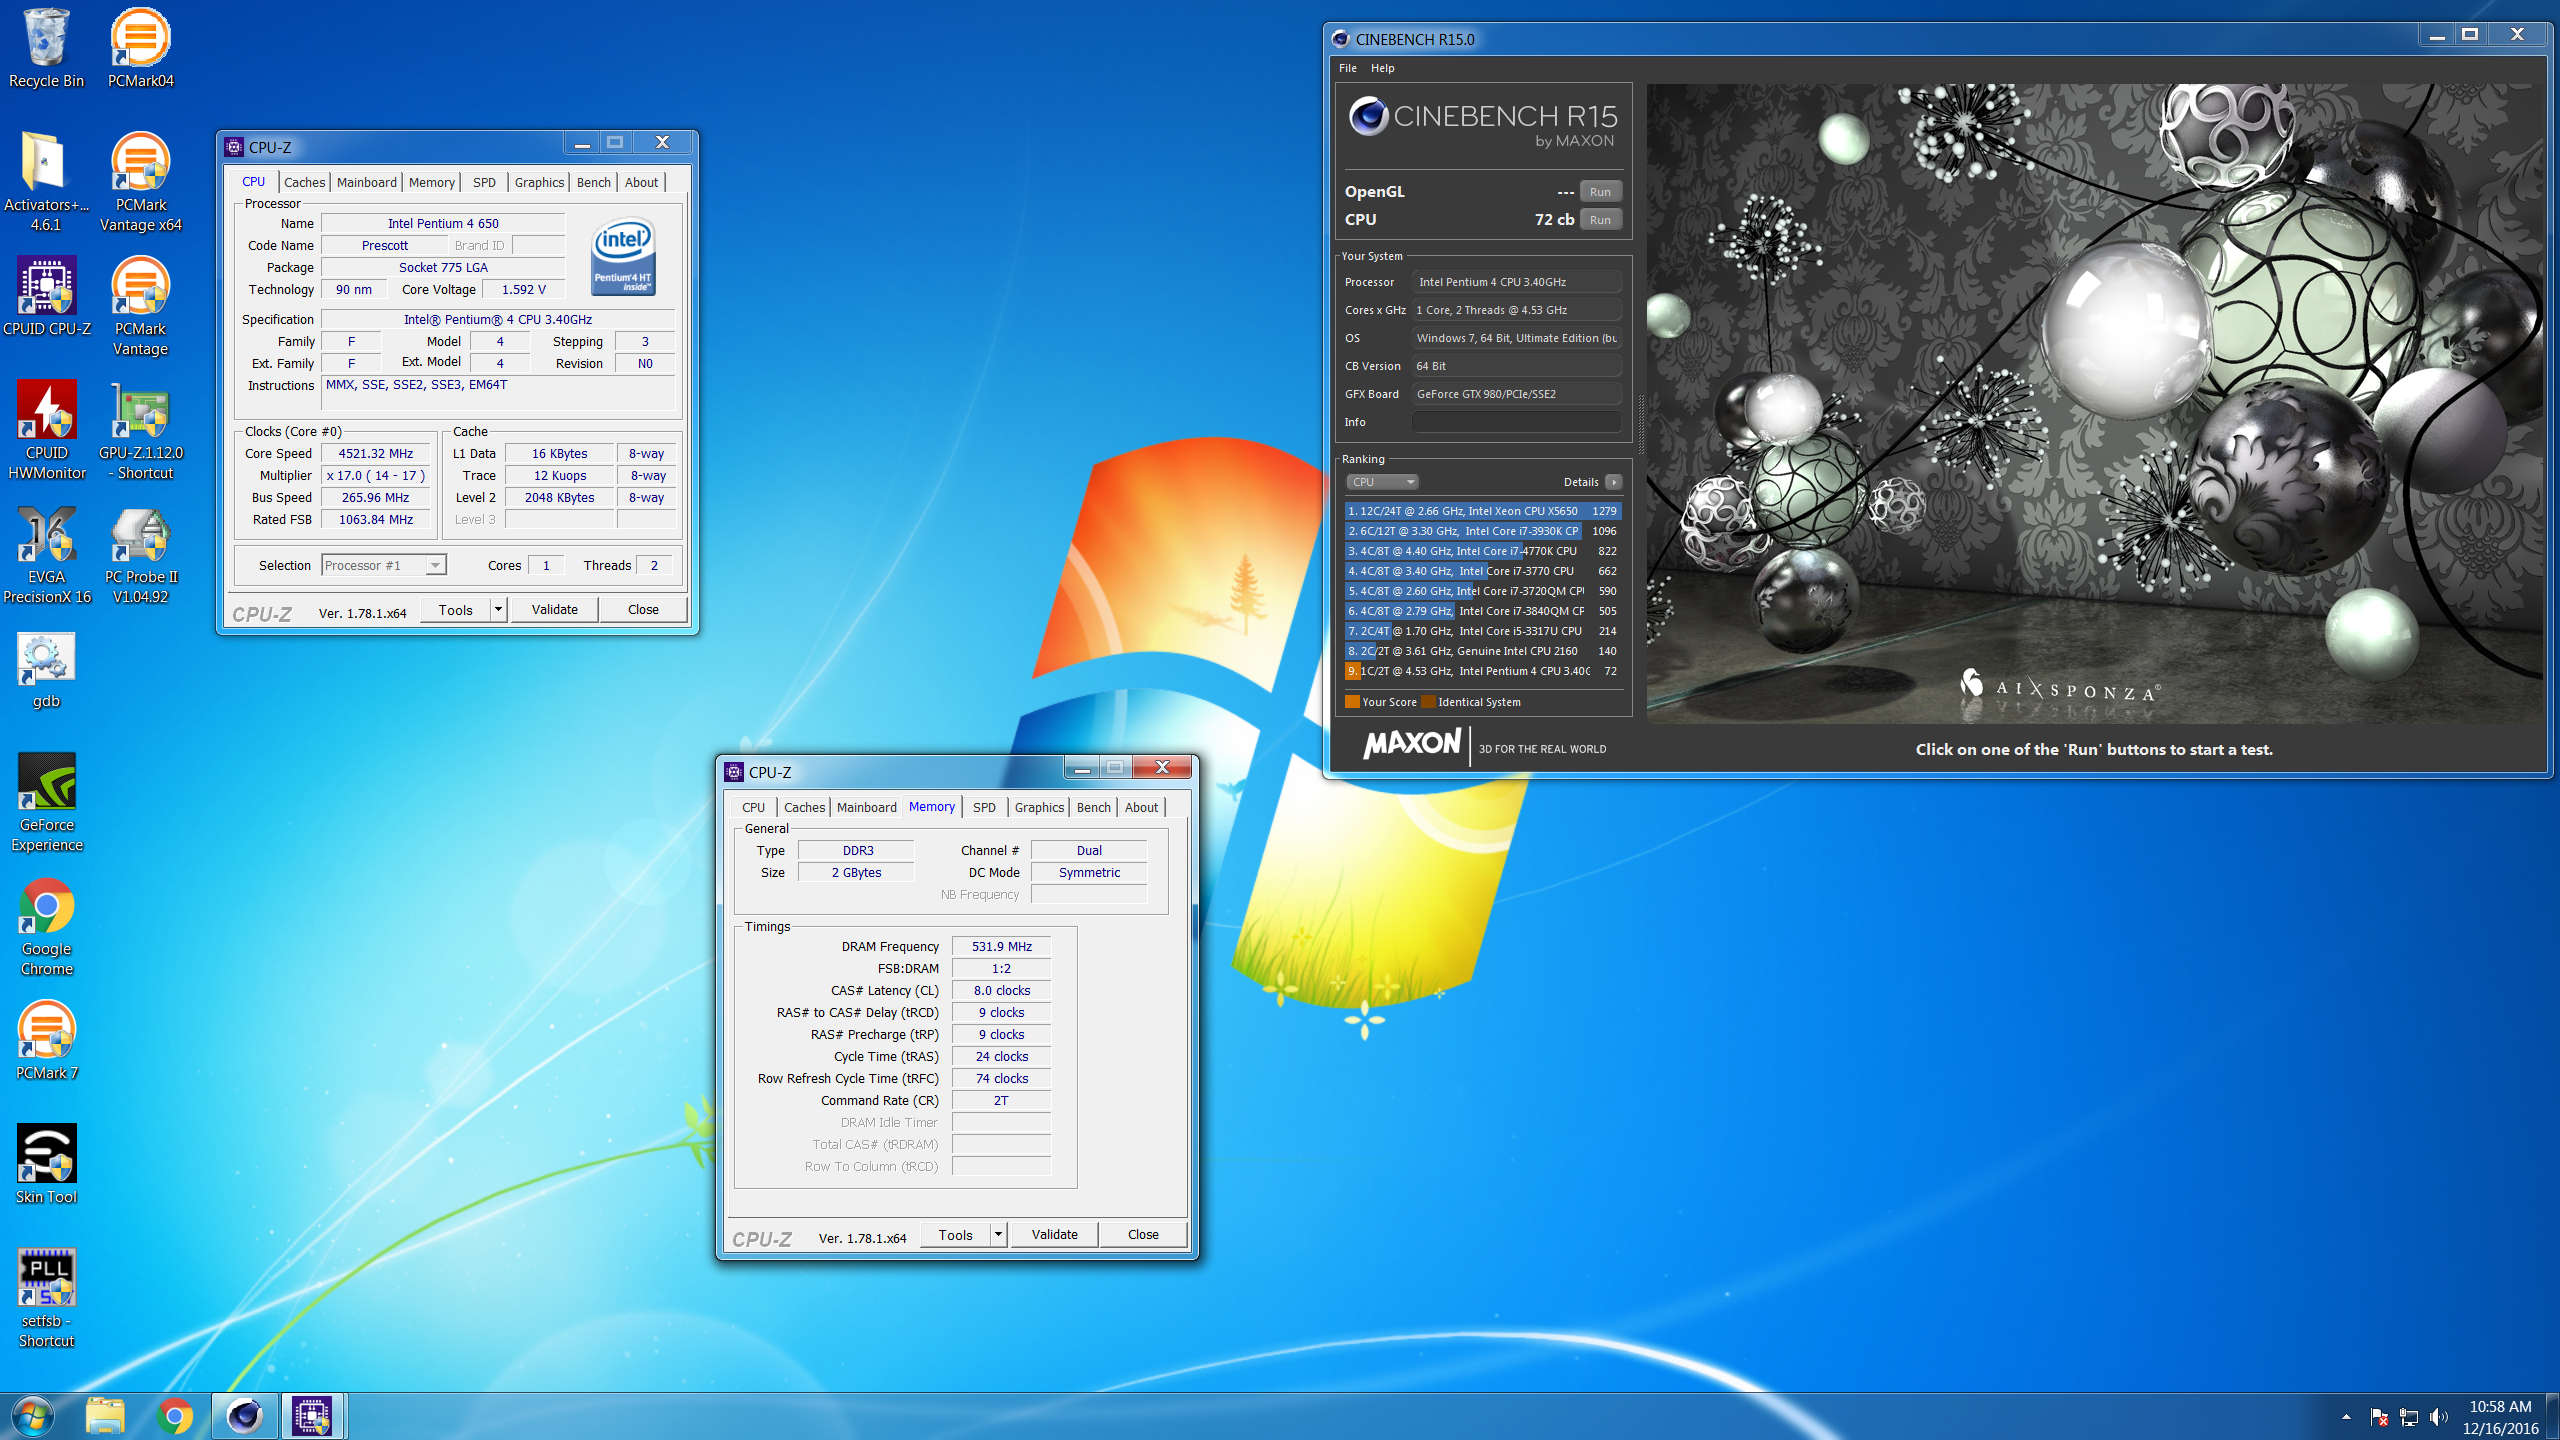This screenshot has height=1440, width=2560.
Task: Launch setfsb shortcut icon
Action: coord(46,1298)
